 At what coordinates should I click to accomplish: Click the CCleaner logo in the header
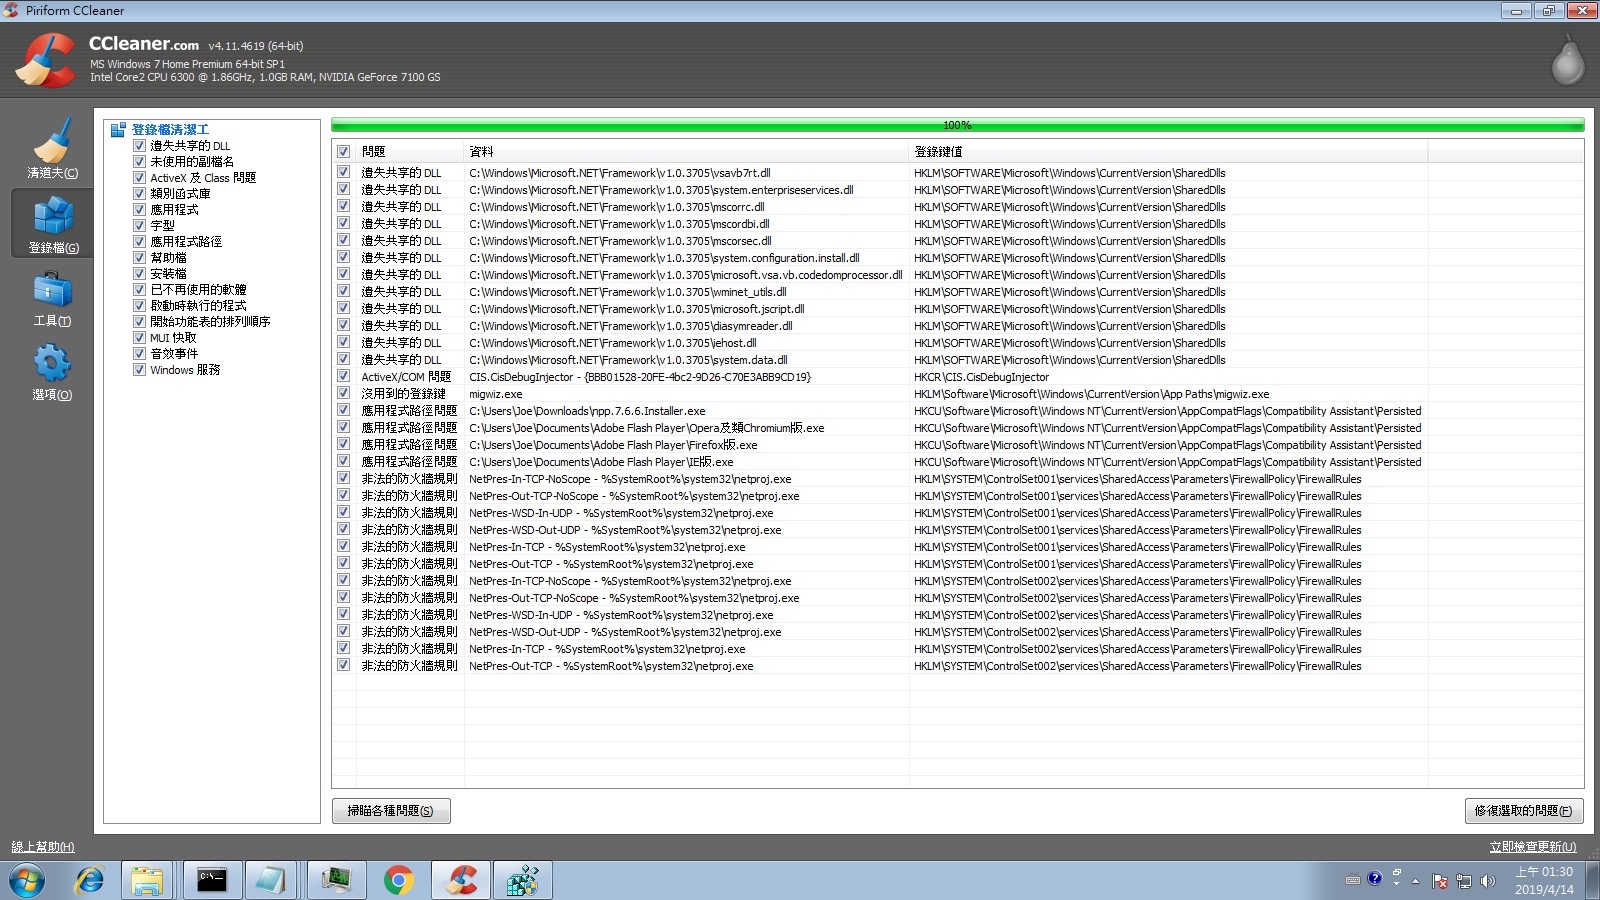(45, 61)
